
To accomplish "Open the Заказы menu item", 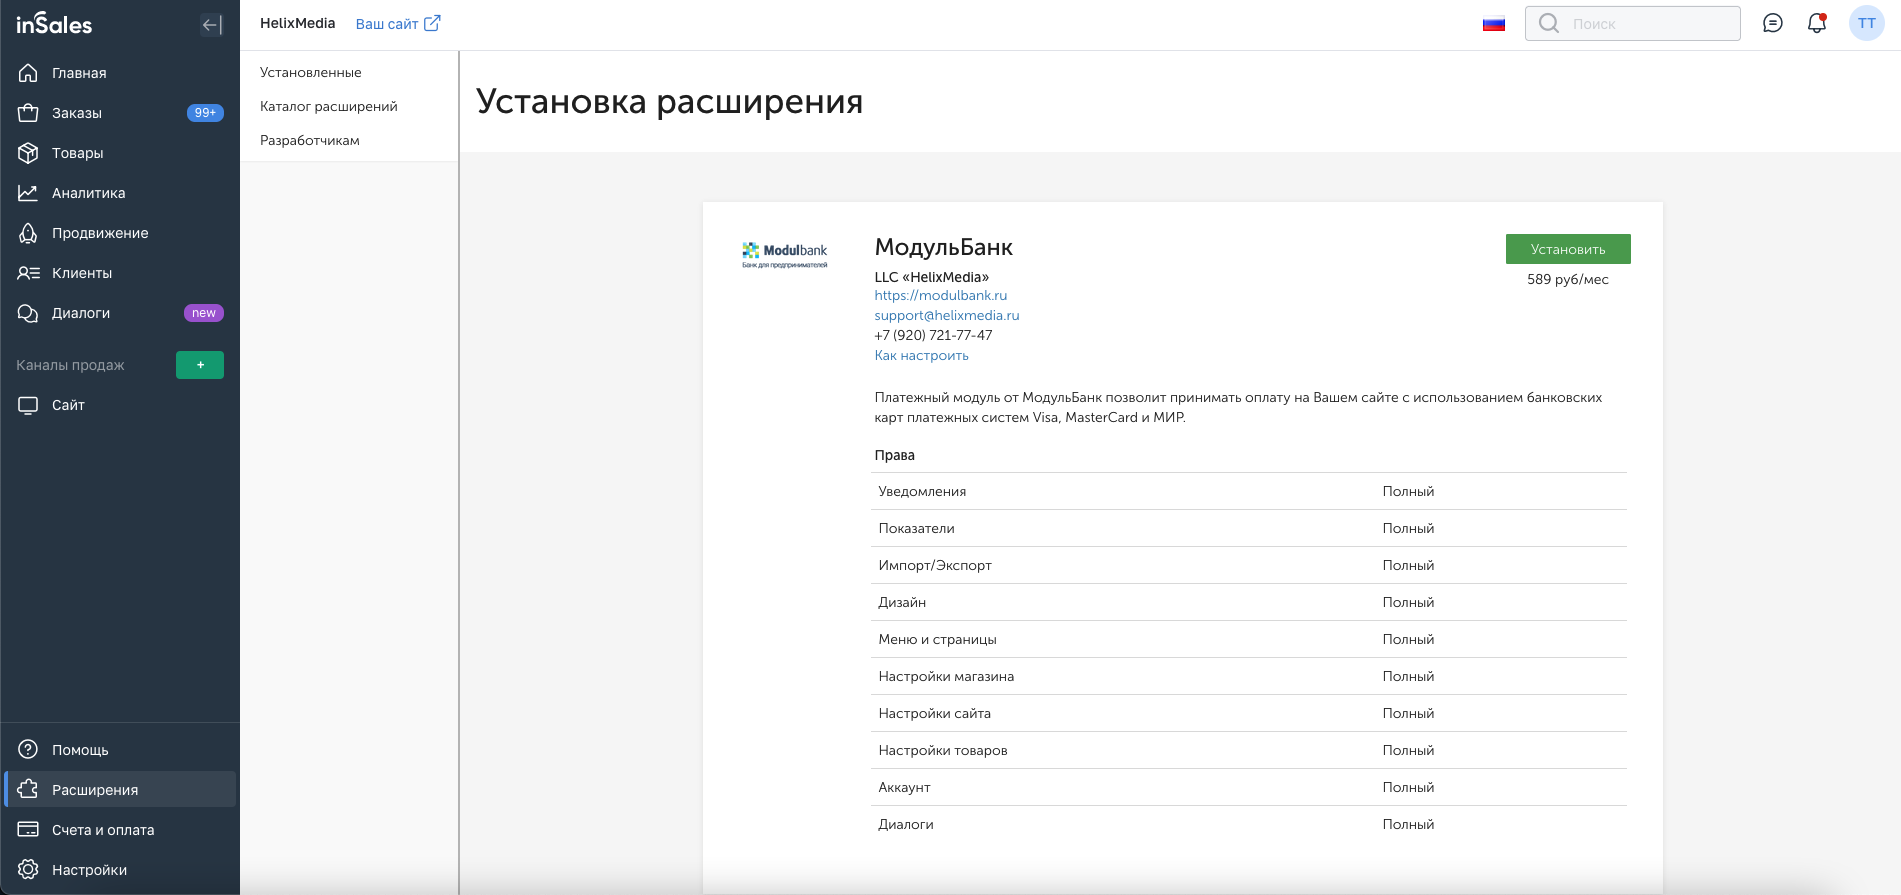I will point(120,113).
